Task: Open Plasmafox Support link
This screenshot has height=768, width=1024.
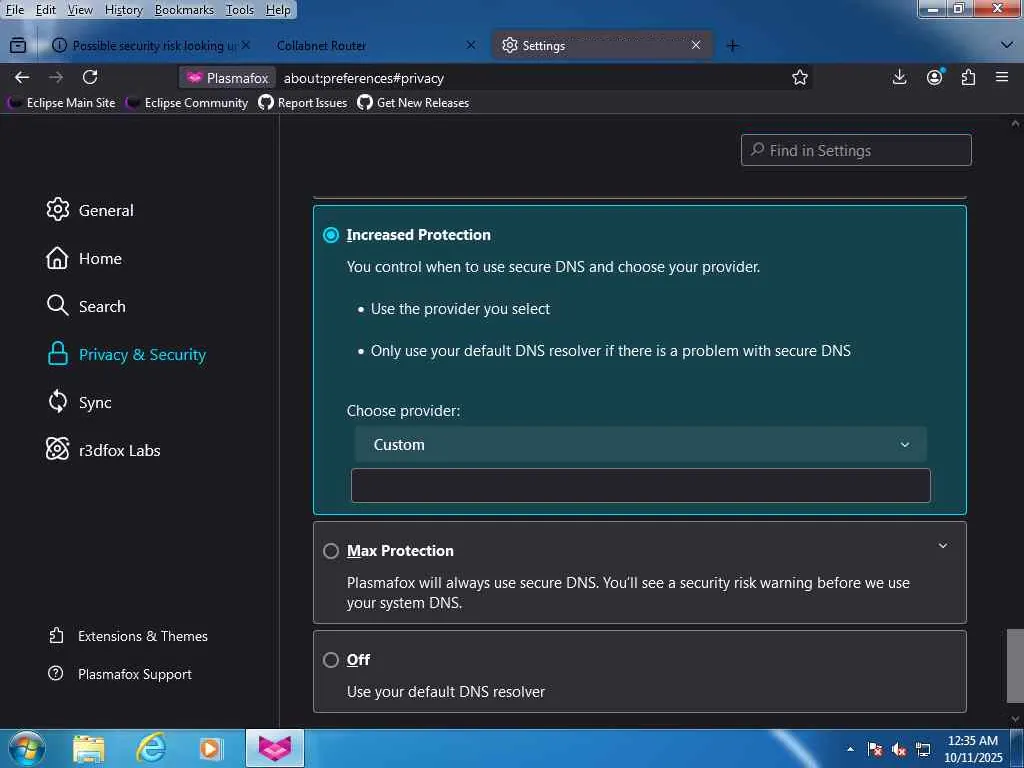Action: pyautogui.click(x=120, y=673)
